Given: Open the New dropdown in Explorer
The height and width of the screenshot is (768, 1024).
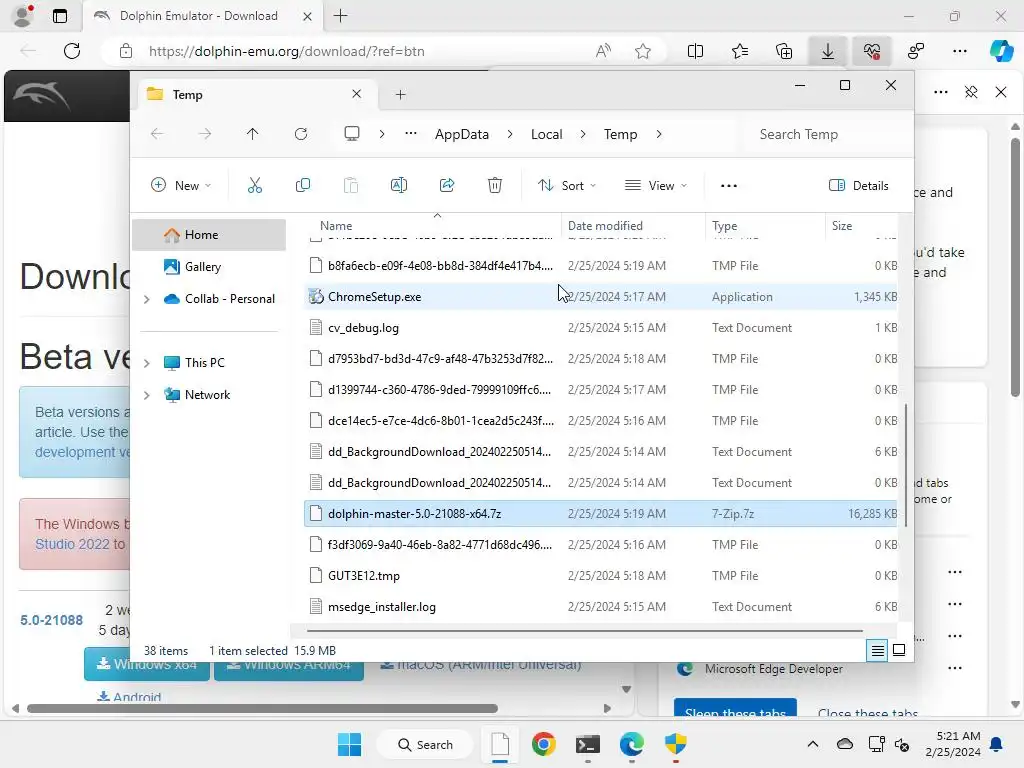Looking at the screenshot, I should 181,185.
